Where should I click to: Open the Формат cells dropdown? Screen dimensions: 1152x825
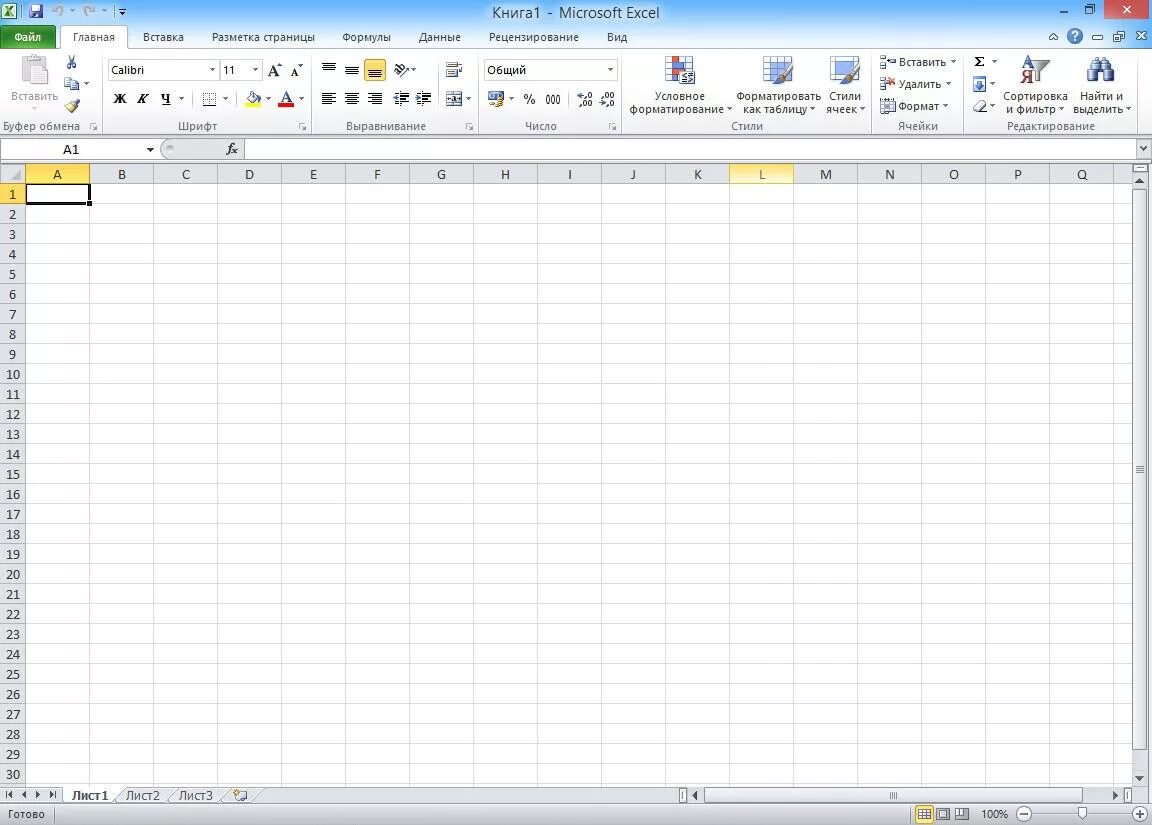(x=914, y=106)
